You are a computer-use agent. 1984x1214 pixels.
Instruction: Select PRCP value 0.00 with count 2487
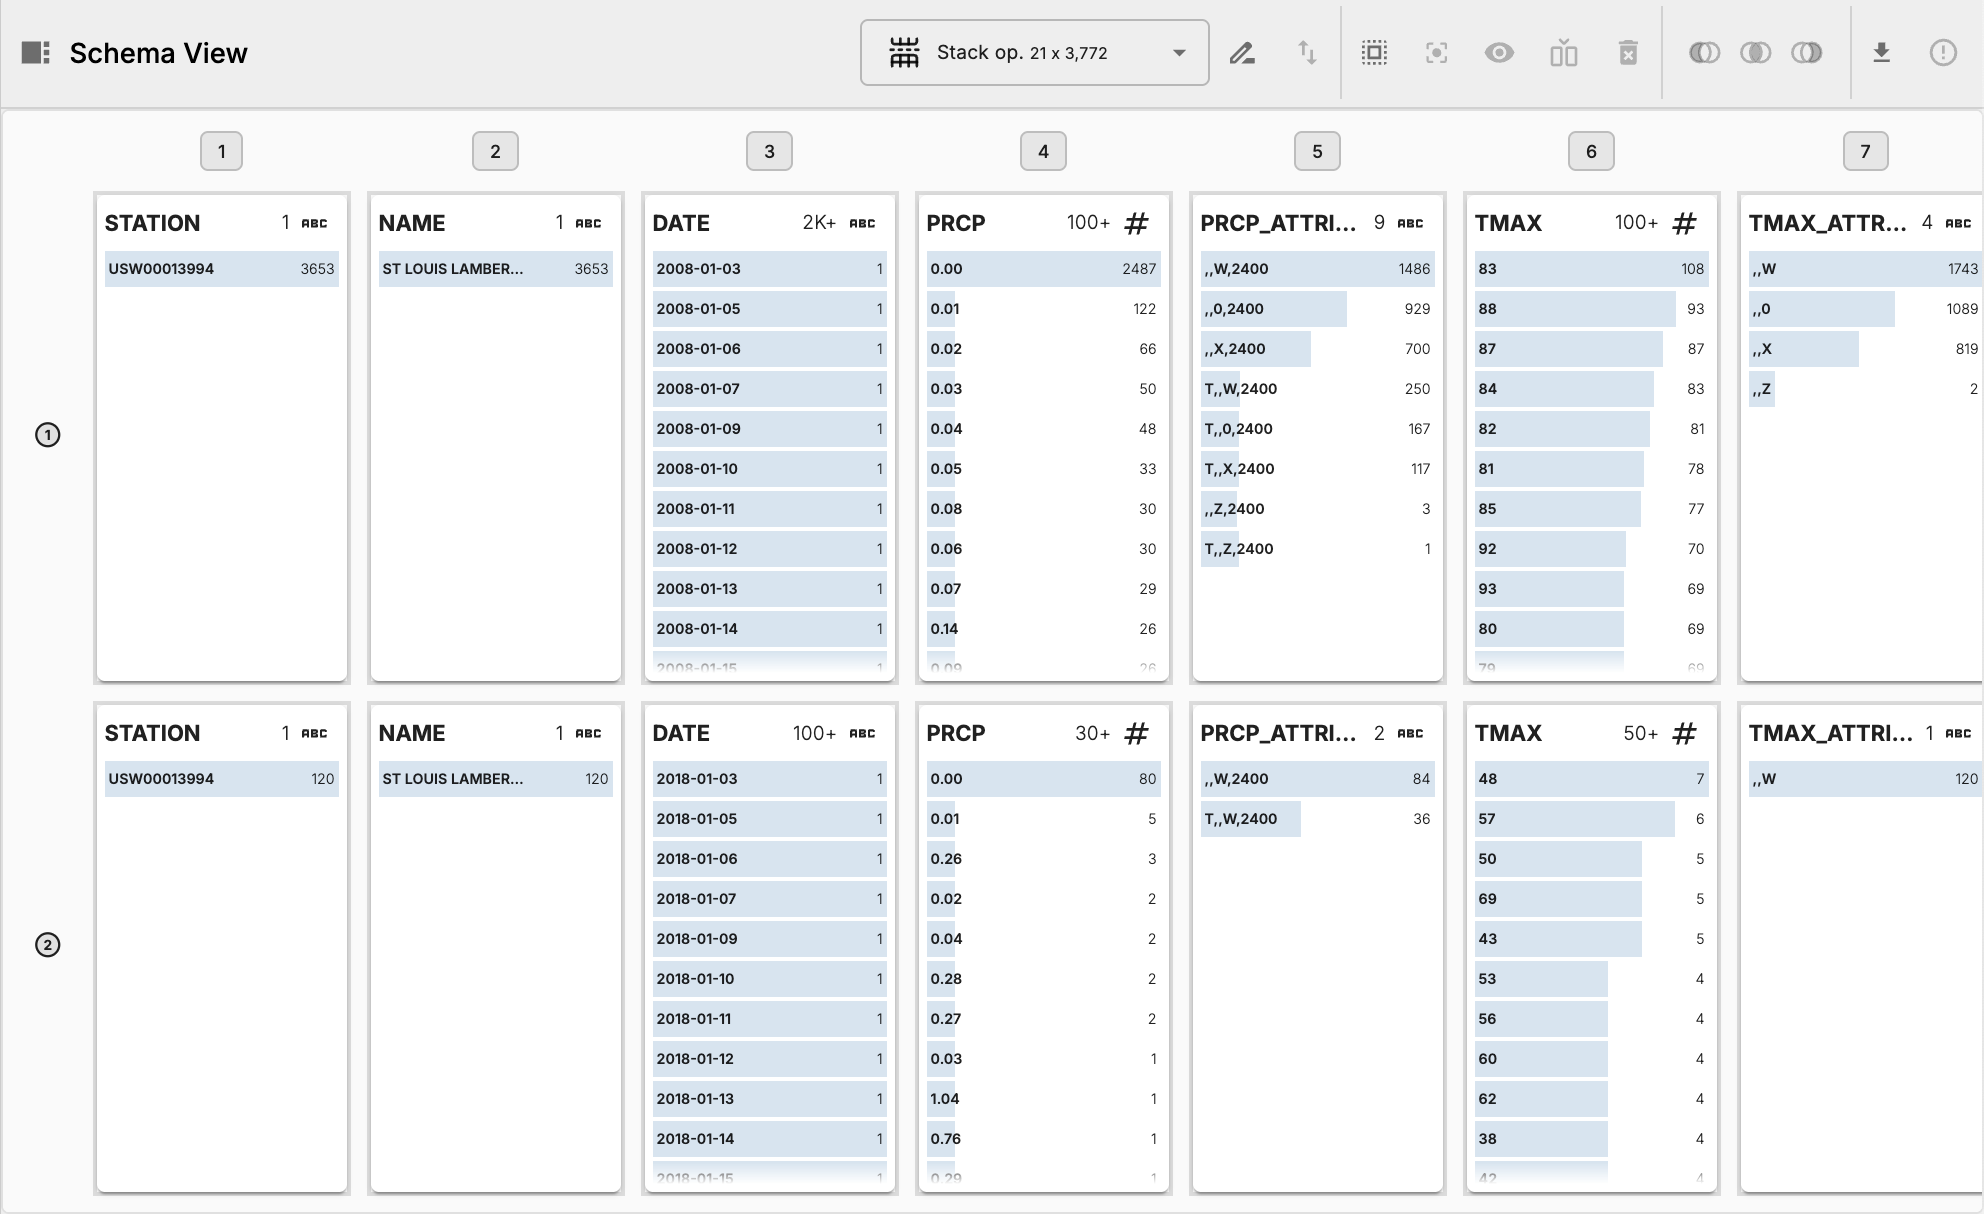pos(1043,269)
